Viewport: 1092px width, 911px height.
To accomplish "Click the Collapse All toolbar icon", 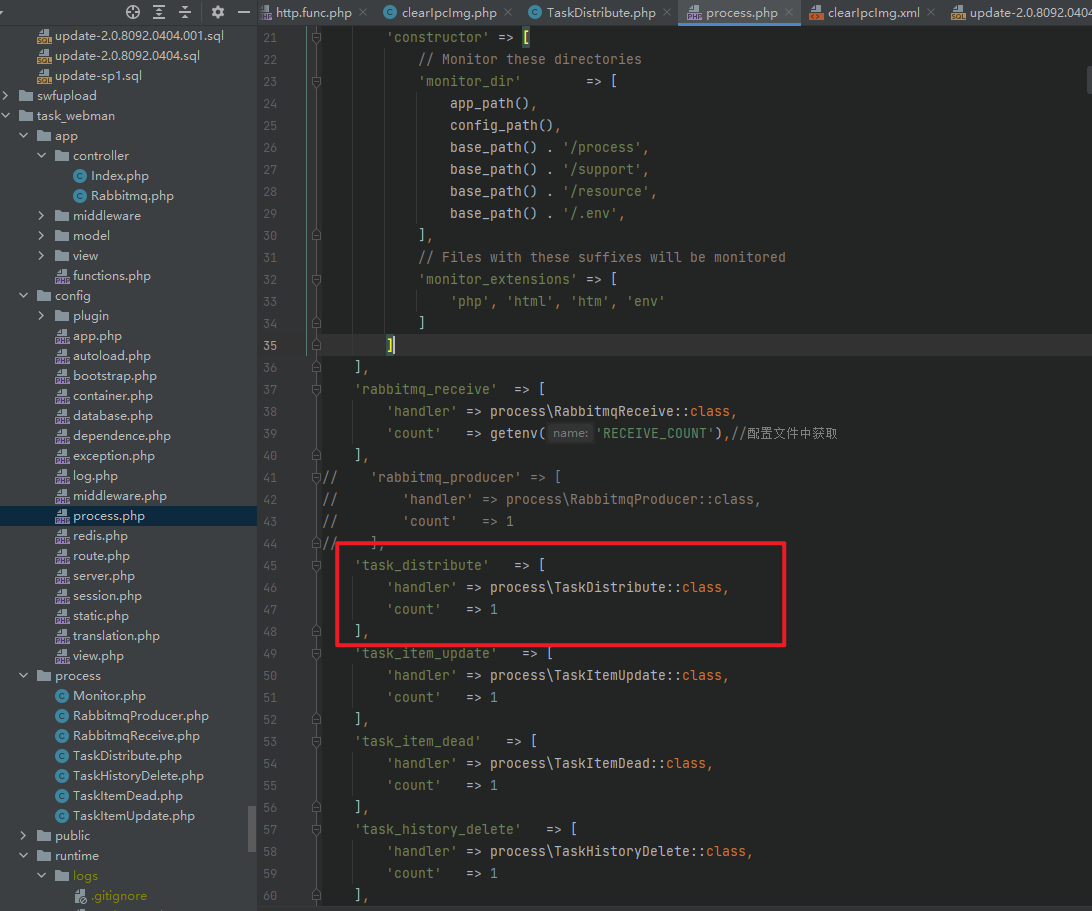I will pos(185,12).
